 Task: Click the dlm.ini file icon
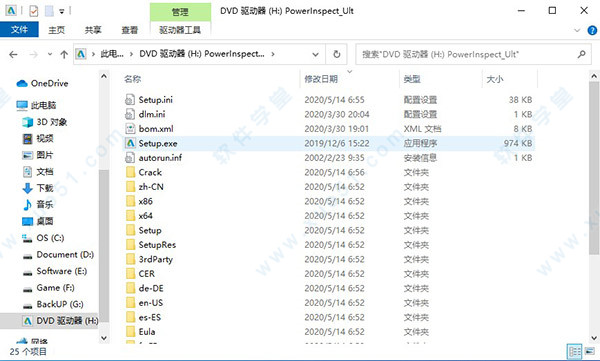click(x=130, y=114)
